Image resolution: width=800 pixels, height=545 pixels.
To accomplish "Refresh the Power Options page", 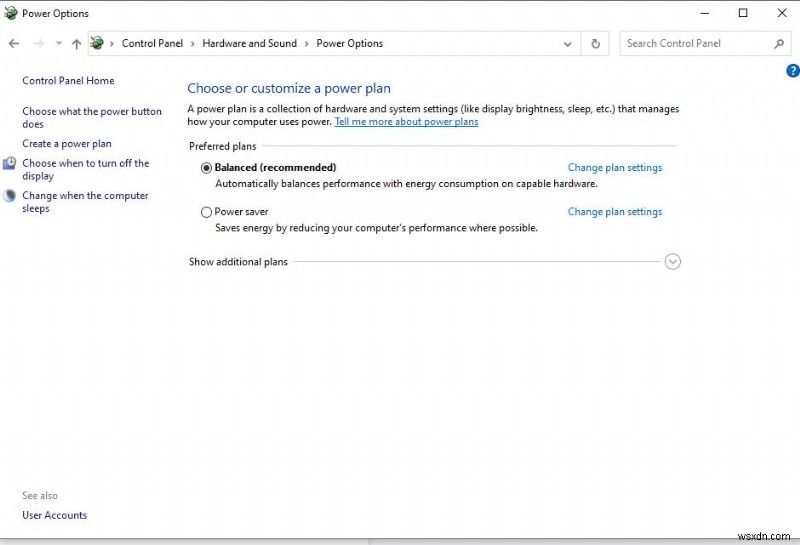I will click(595, 44).
